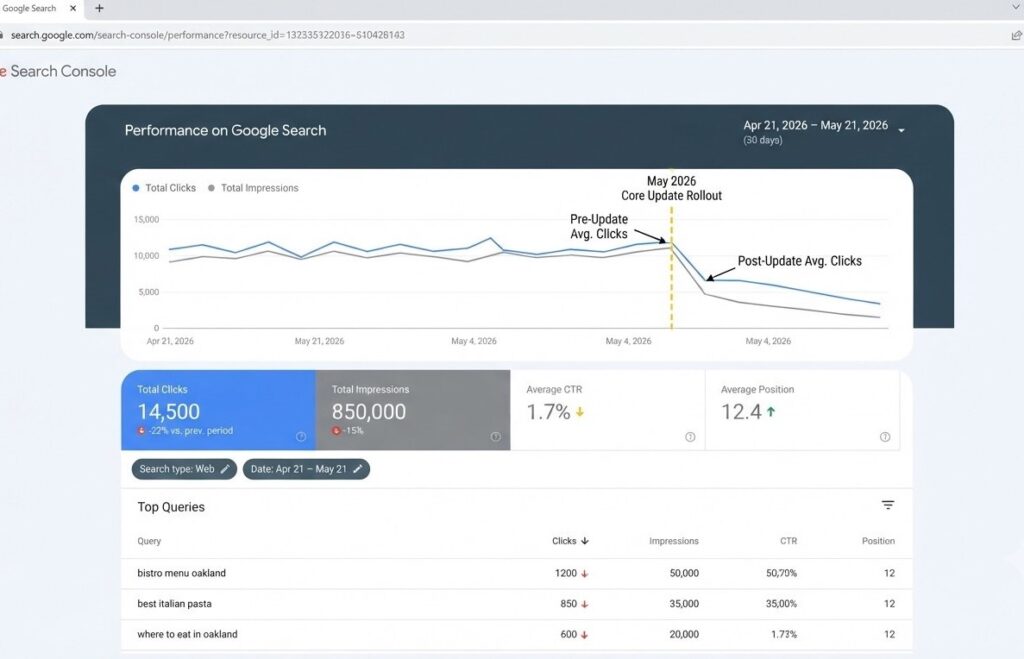Click the Top Queries heading

click(171, 507)
